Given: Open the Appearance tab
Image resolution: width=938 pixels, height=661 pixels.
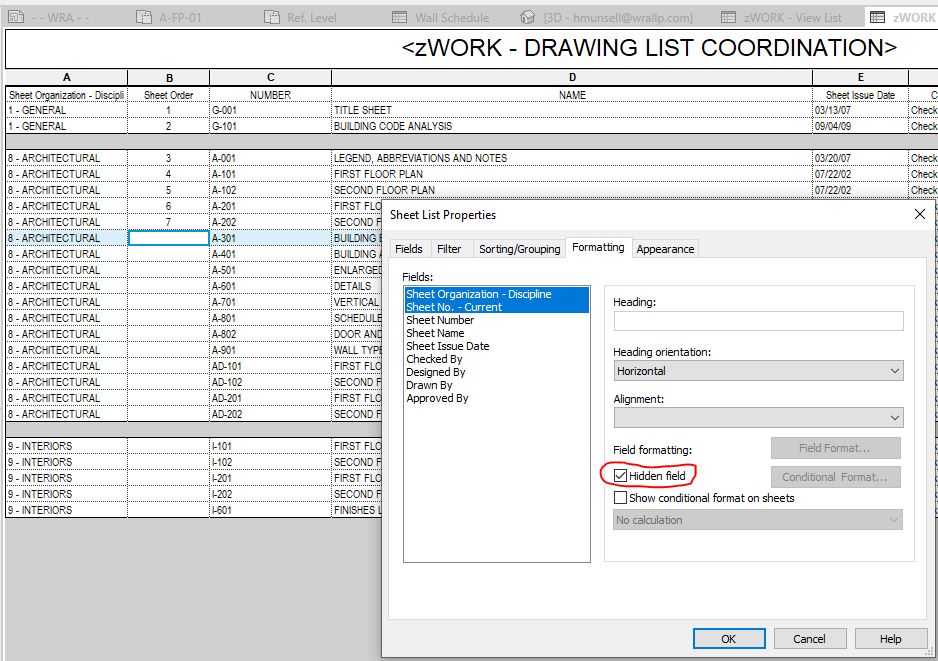Looking at the screenshot, I should tap(664, 248).
